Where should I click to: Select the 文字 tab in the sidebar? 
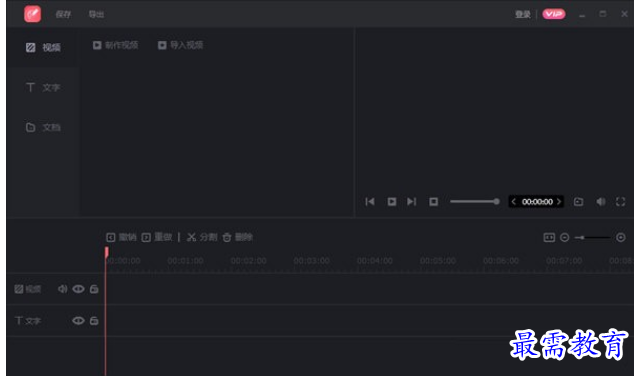(43, 87)
